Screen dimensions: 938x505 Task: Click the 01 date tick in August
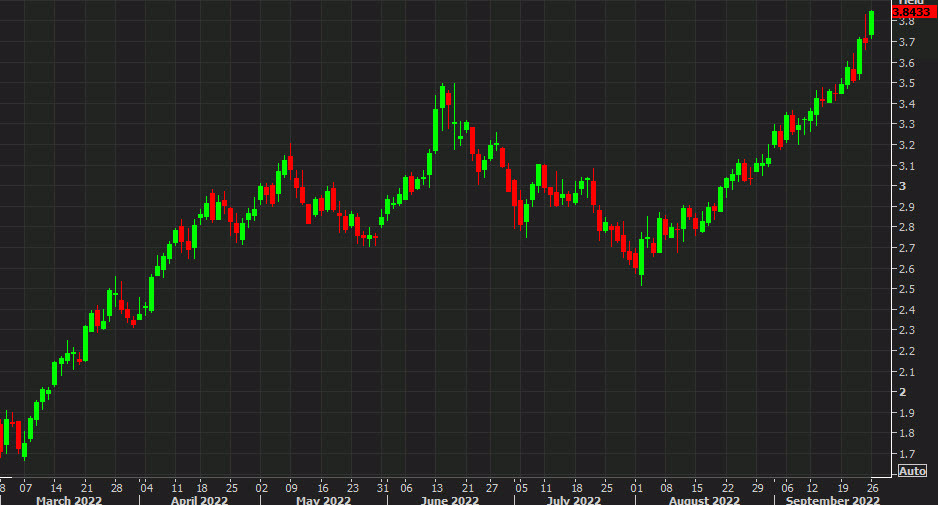tap(636, 486)
